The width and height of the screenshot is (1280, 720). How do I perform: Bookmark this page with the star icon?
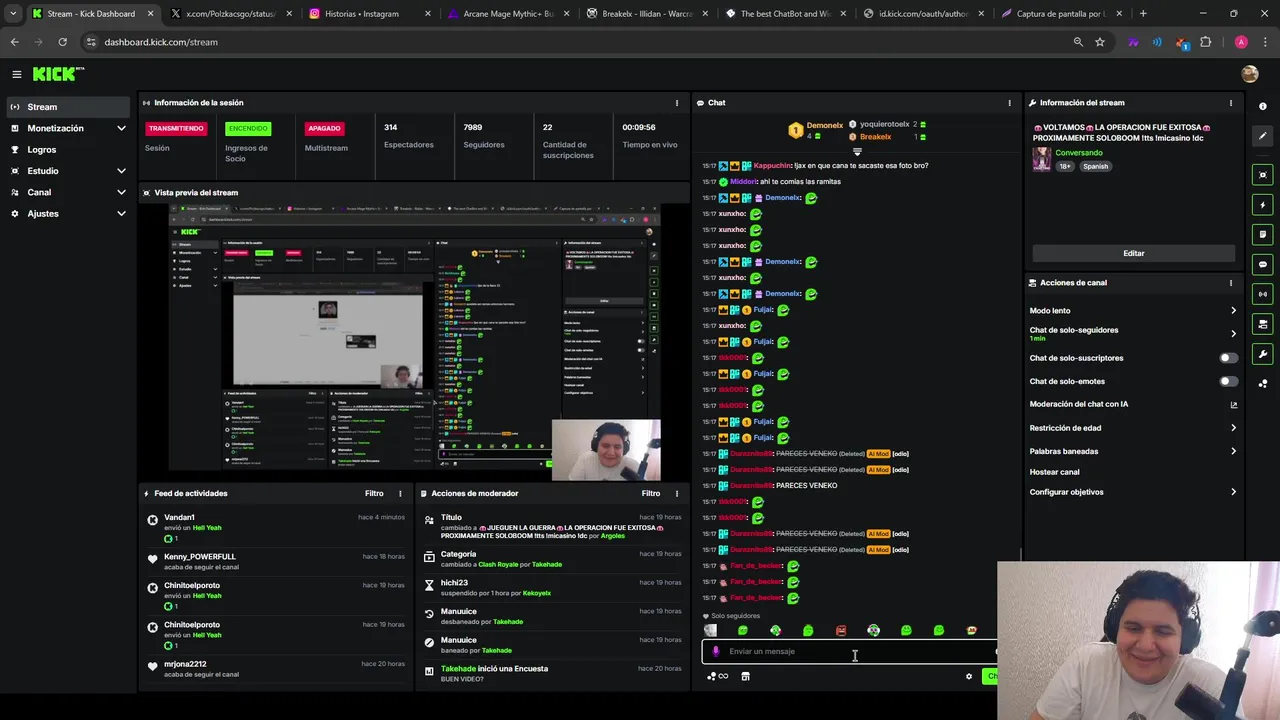click(1100, 42)
